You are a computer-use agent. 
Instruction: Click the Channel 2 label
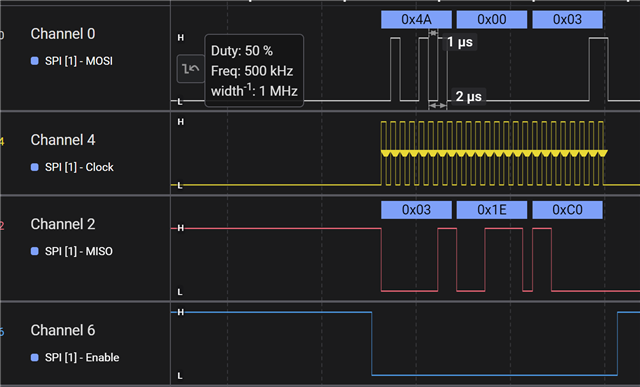point(63,224)
